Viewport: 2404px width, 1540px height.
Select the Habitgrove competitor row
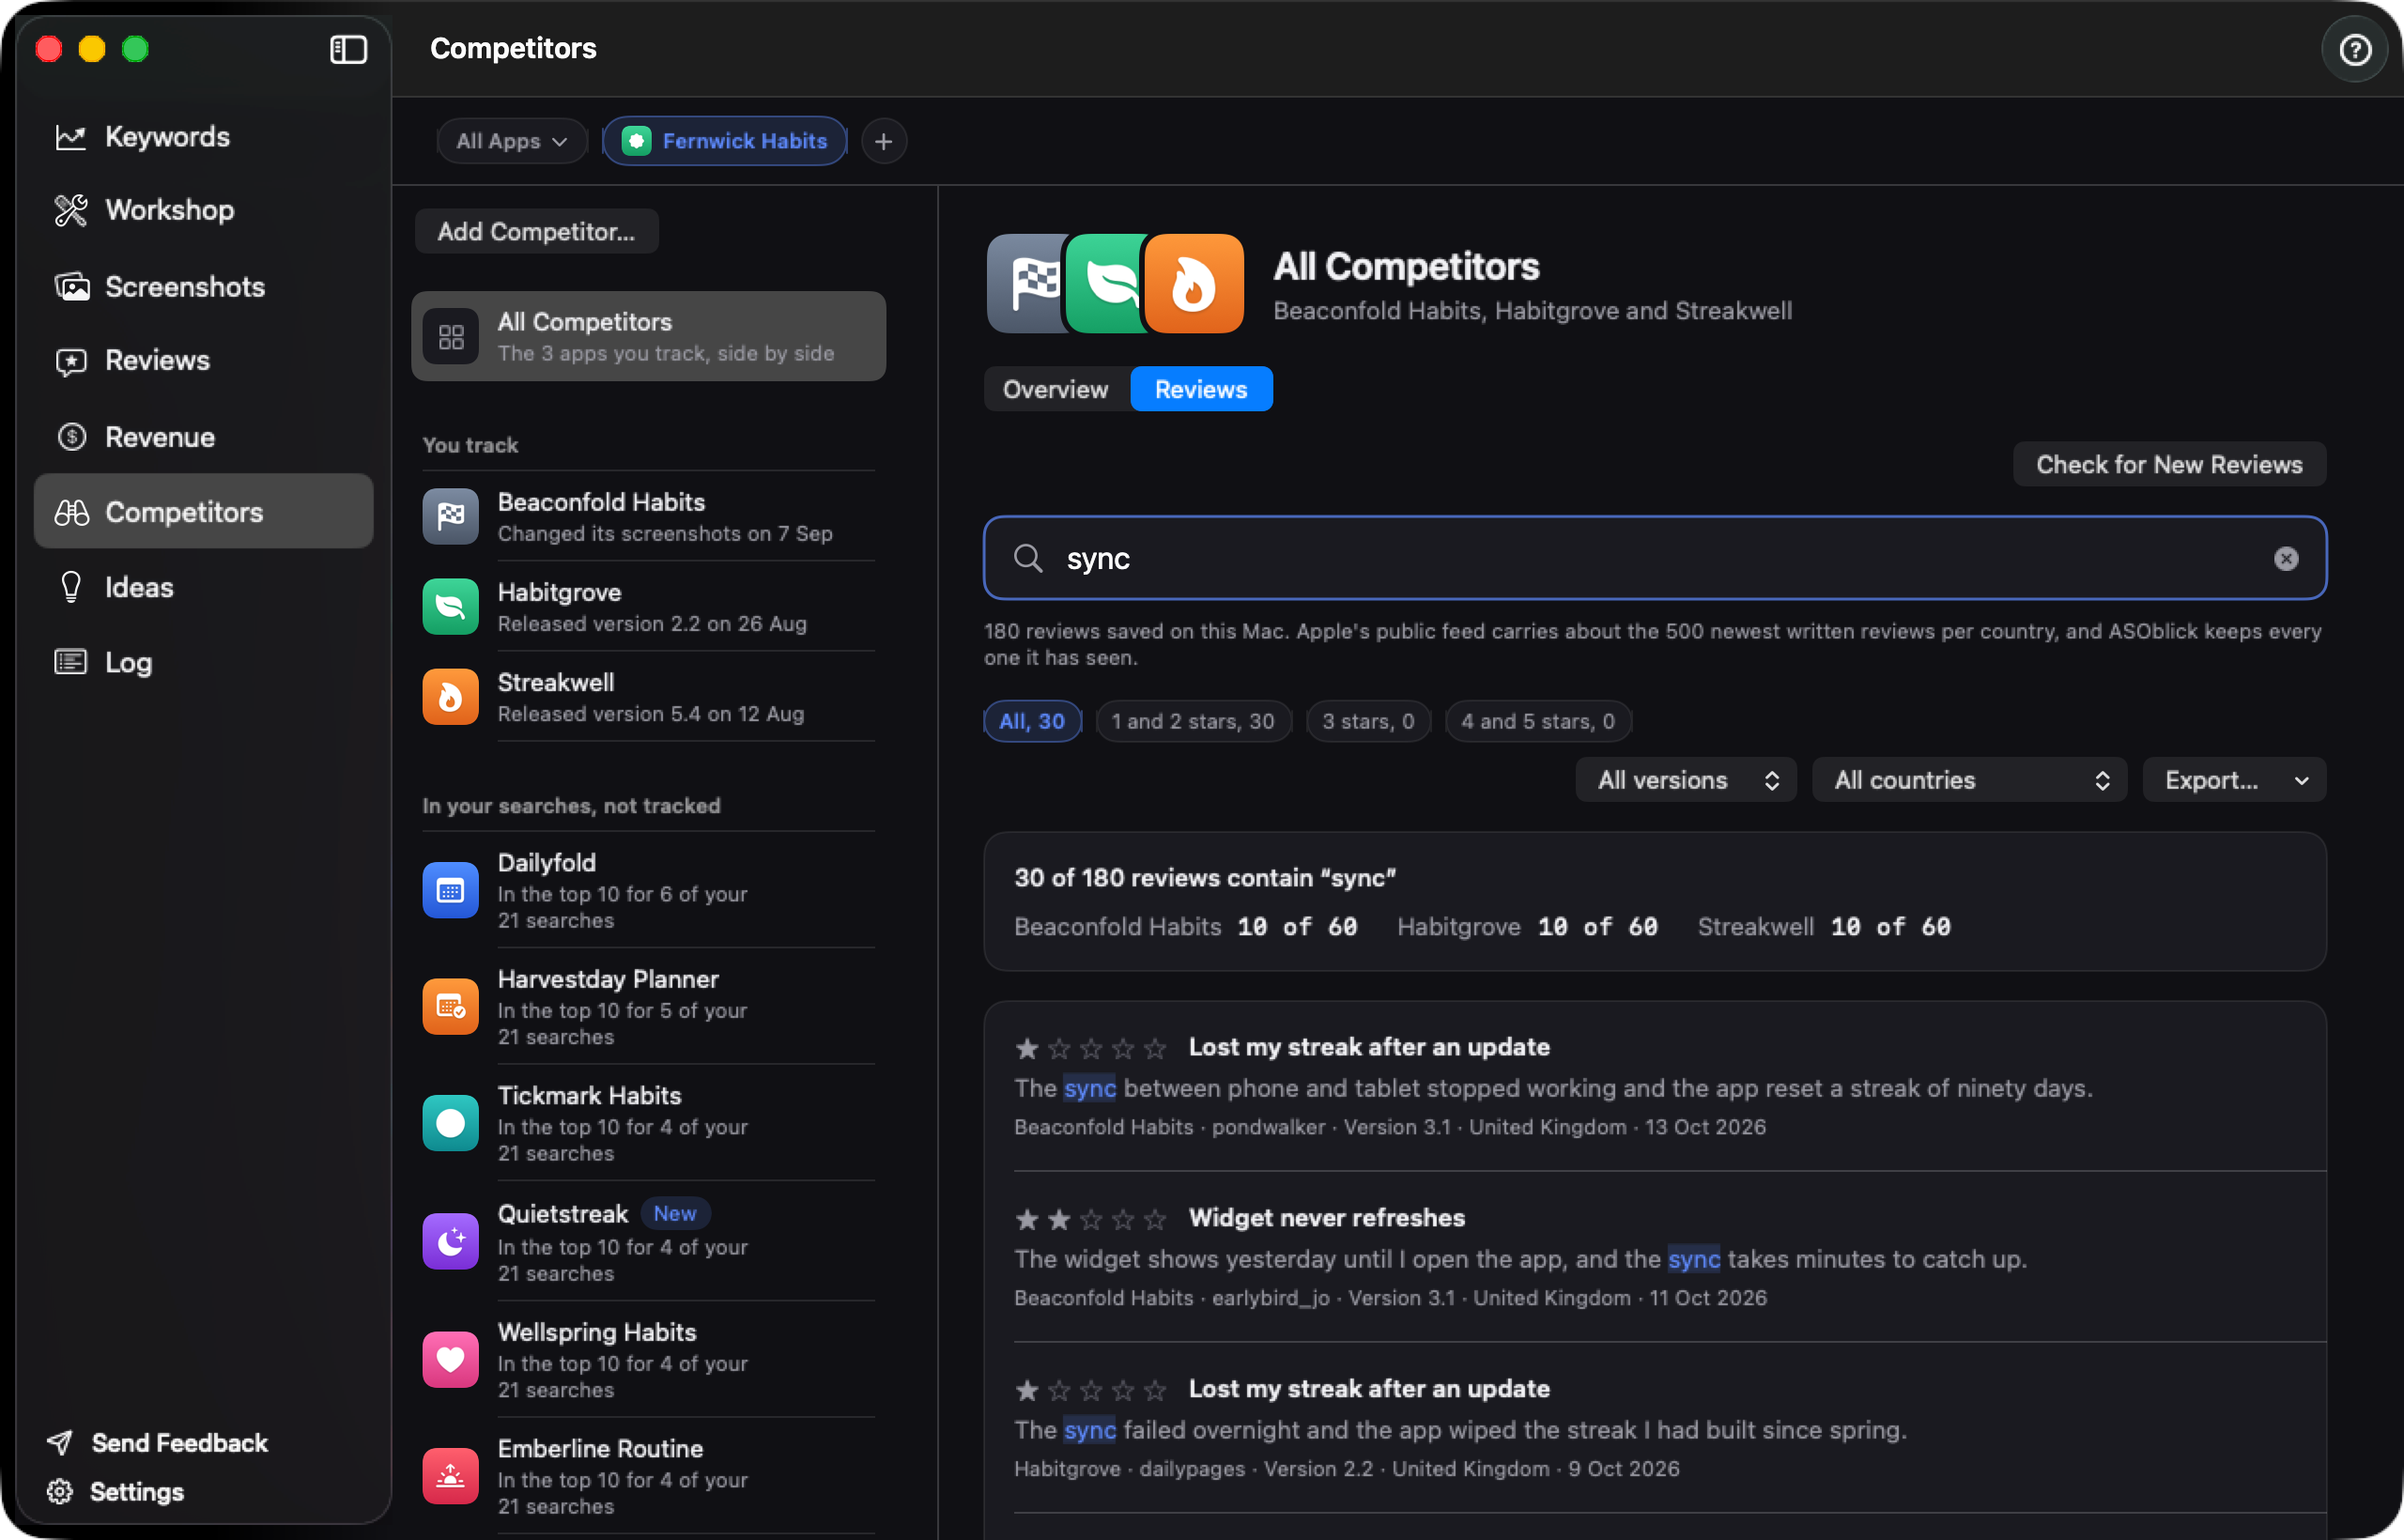[x=648, y=606]
